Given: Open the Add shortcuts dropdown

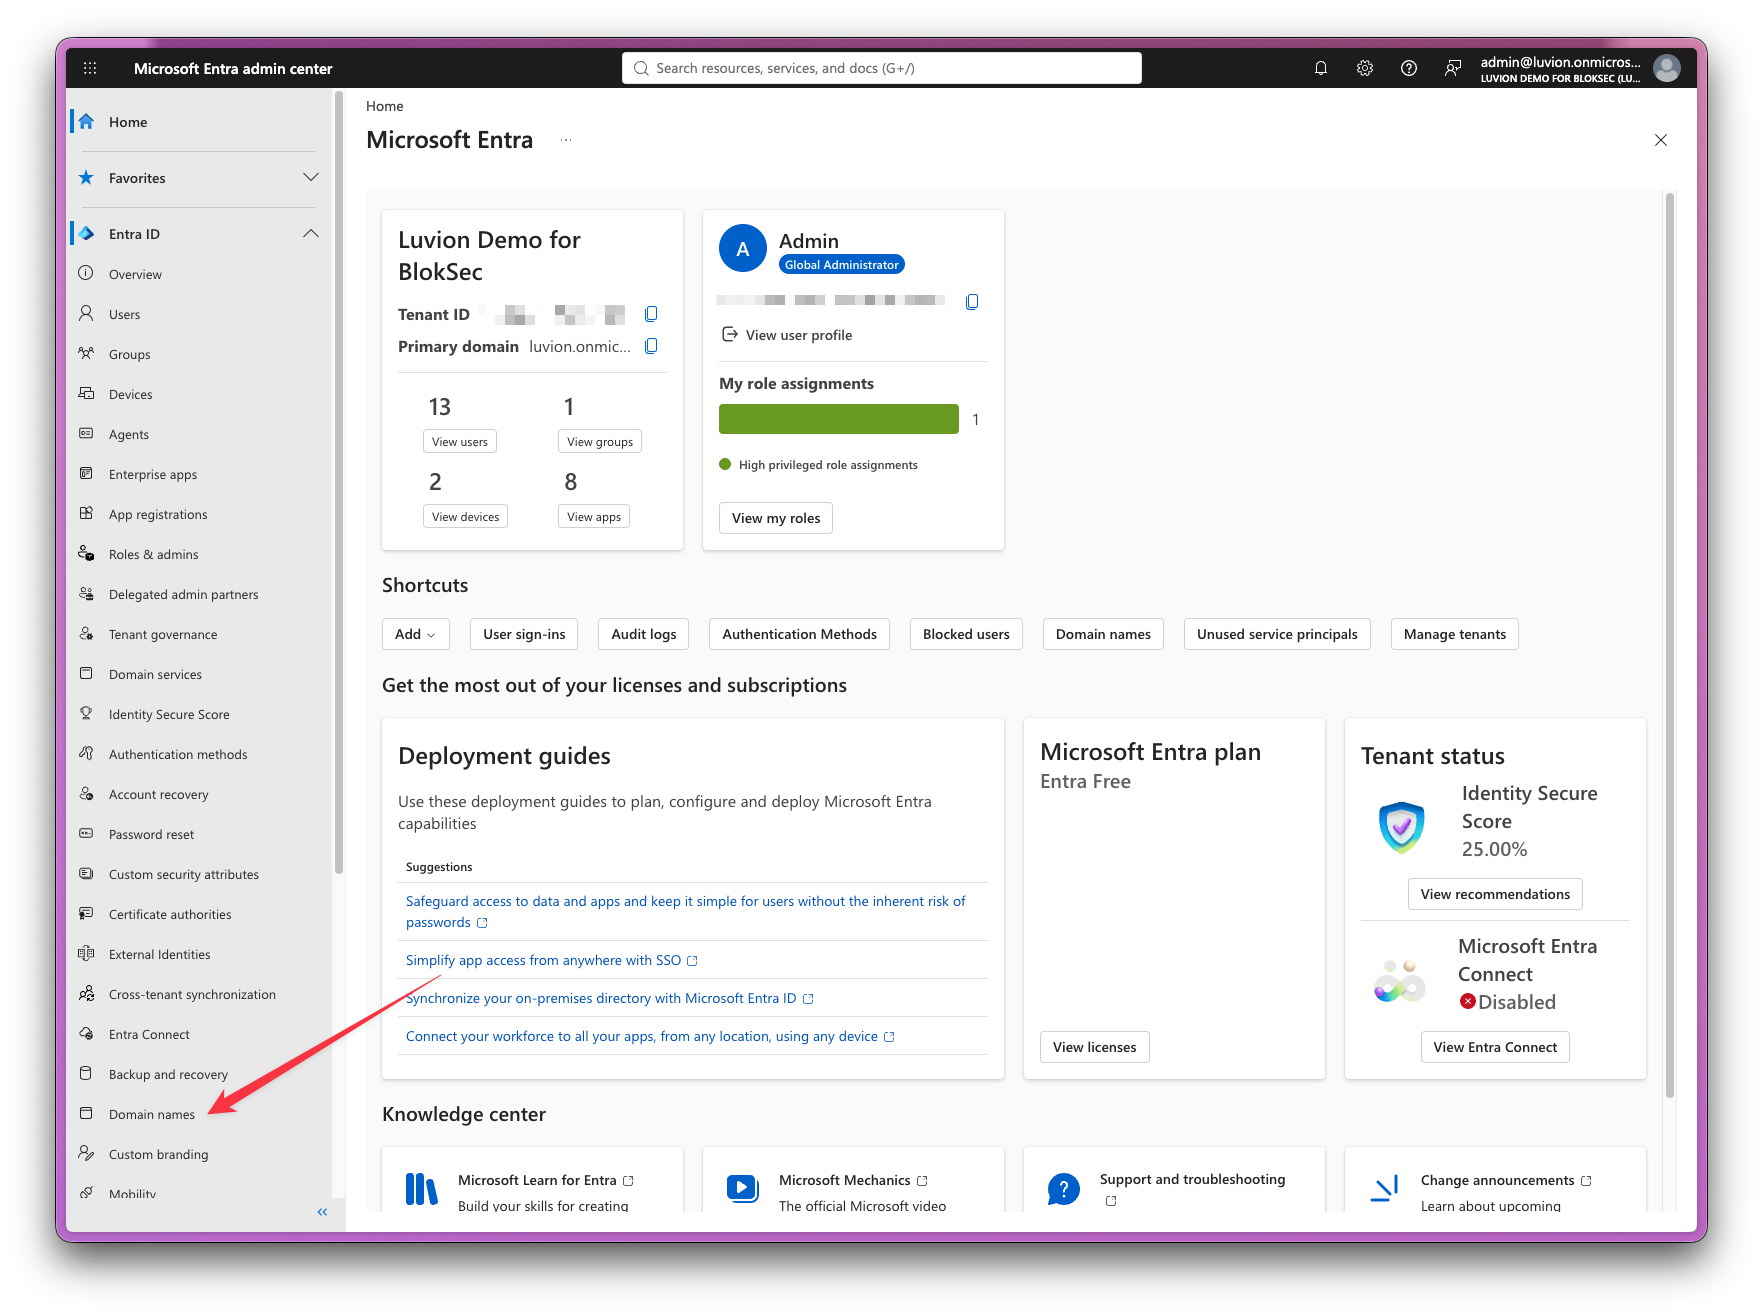Looking at the screenshot, I should tap(416, 634).
